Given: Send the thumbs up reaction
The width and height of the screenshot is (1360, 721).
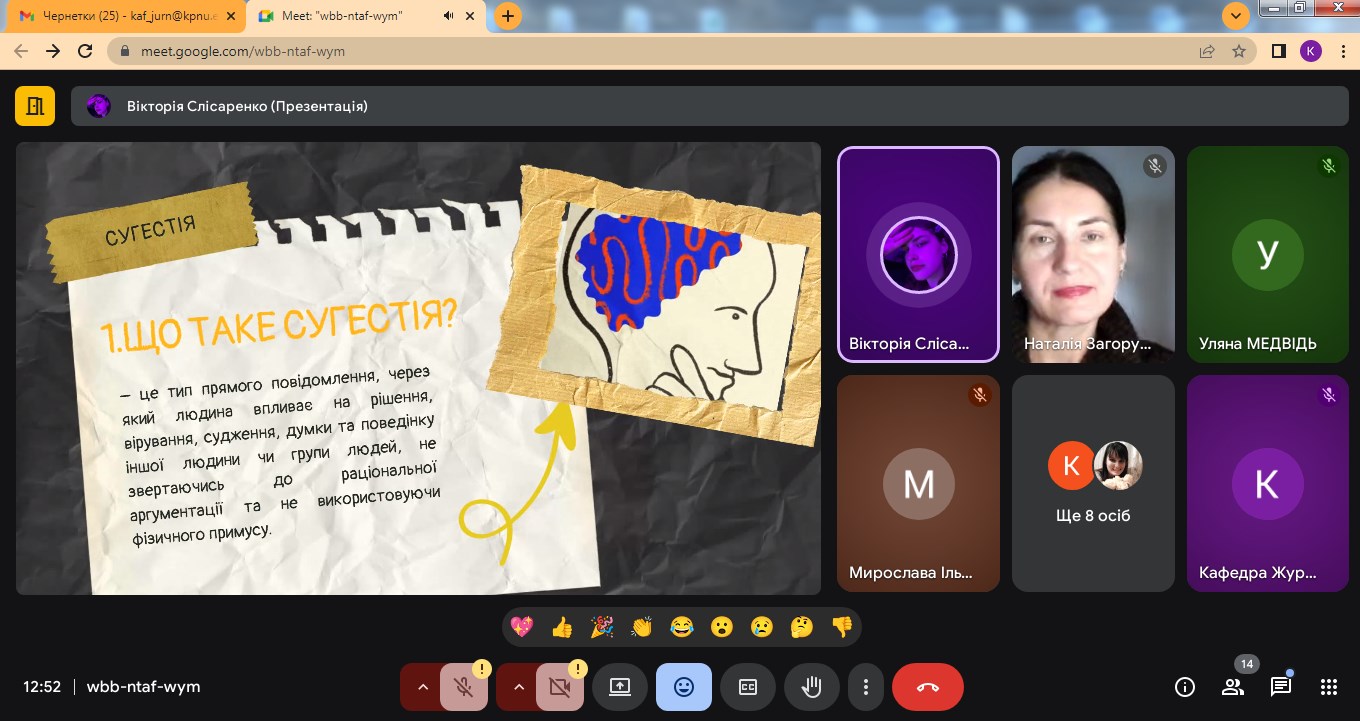Looking at the screenshot, I should 562,627.
